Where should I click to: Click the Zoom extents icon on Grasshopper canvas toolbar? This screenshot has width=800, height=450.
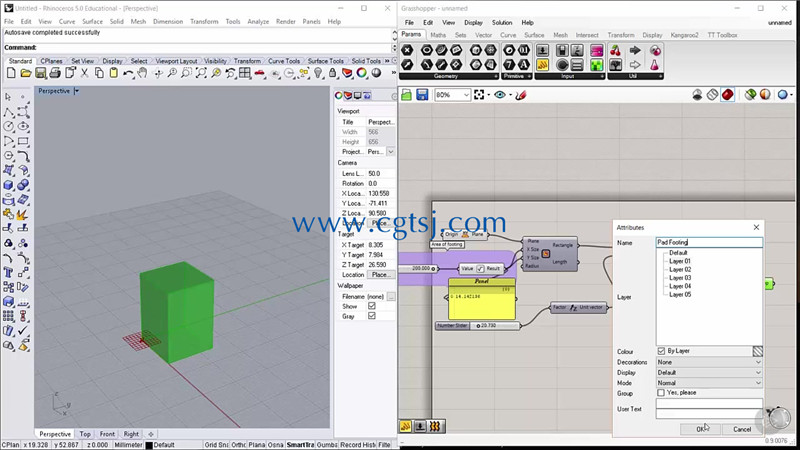point(479,95)
